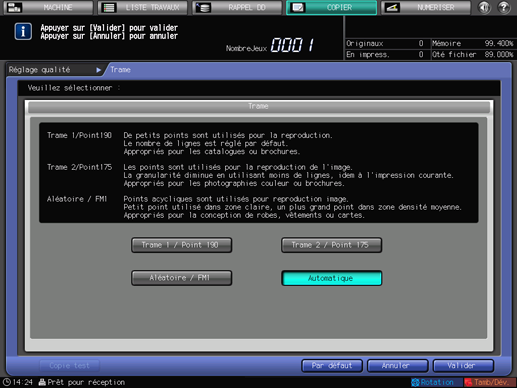This screenshot has width=517, height=388.
Task: Click the Aléatoire / FM1 description text
Action: click(292, 207)
